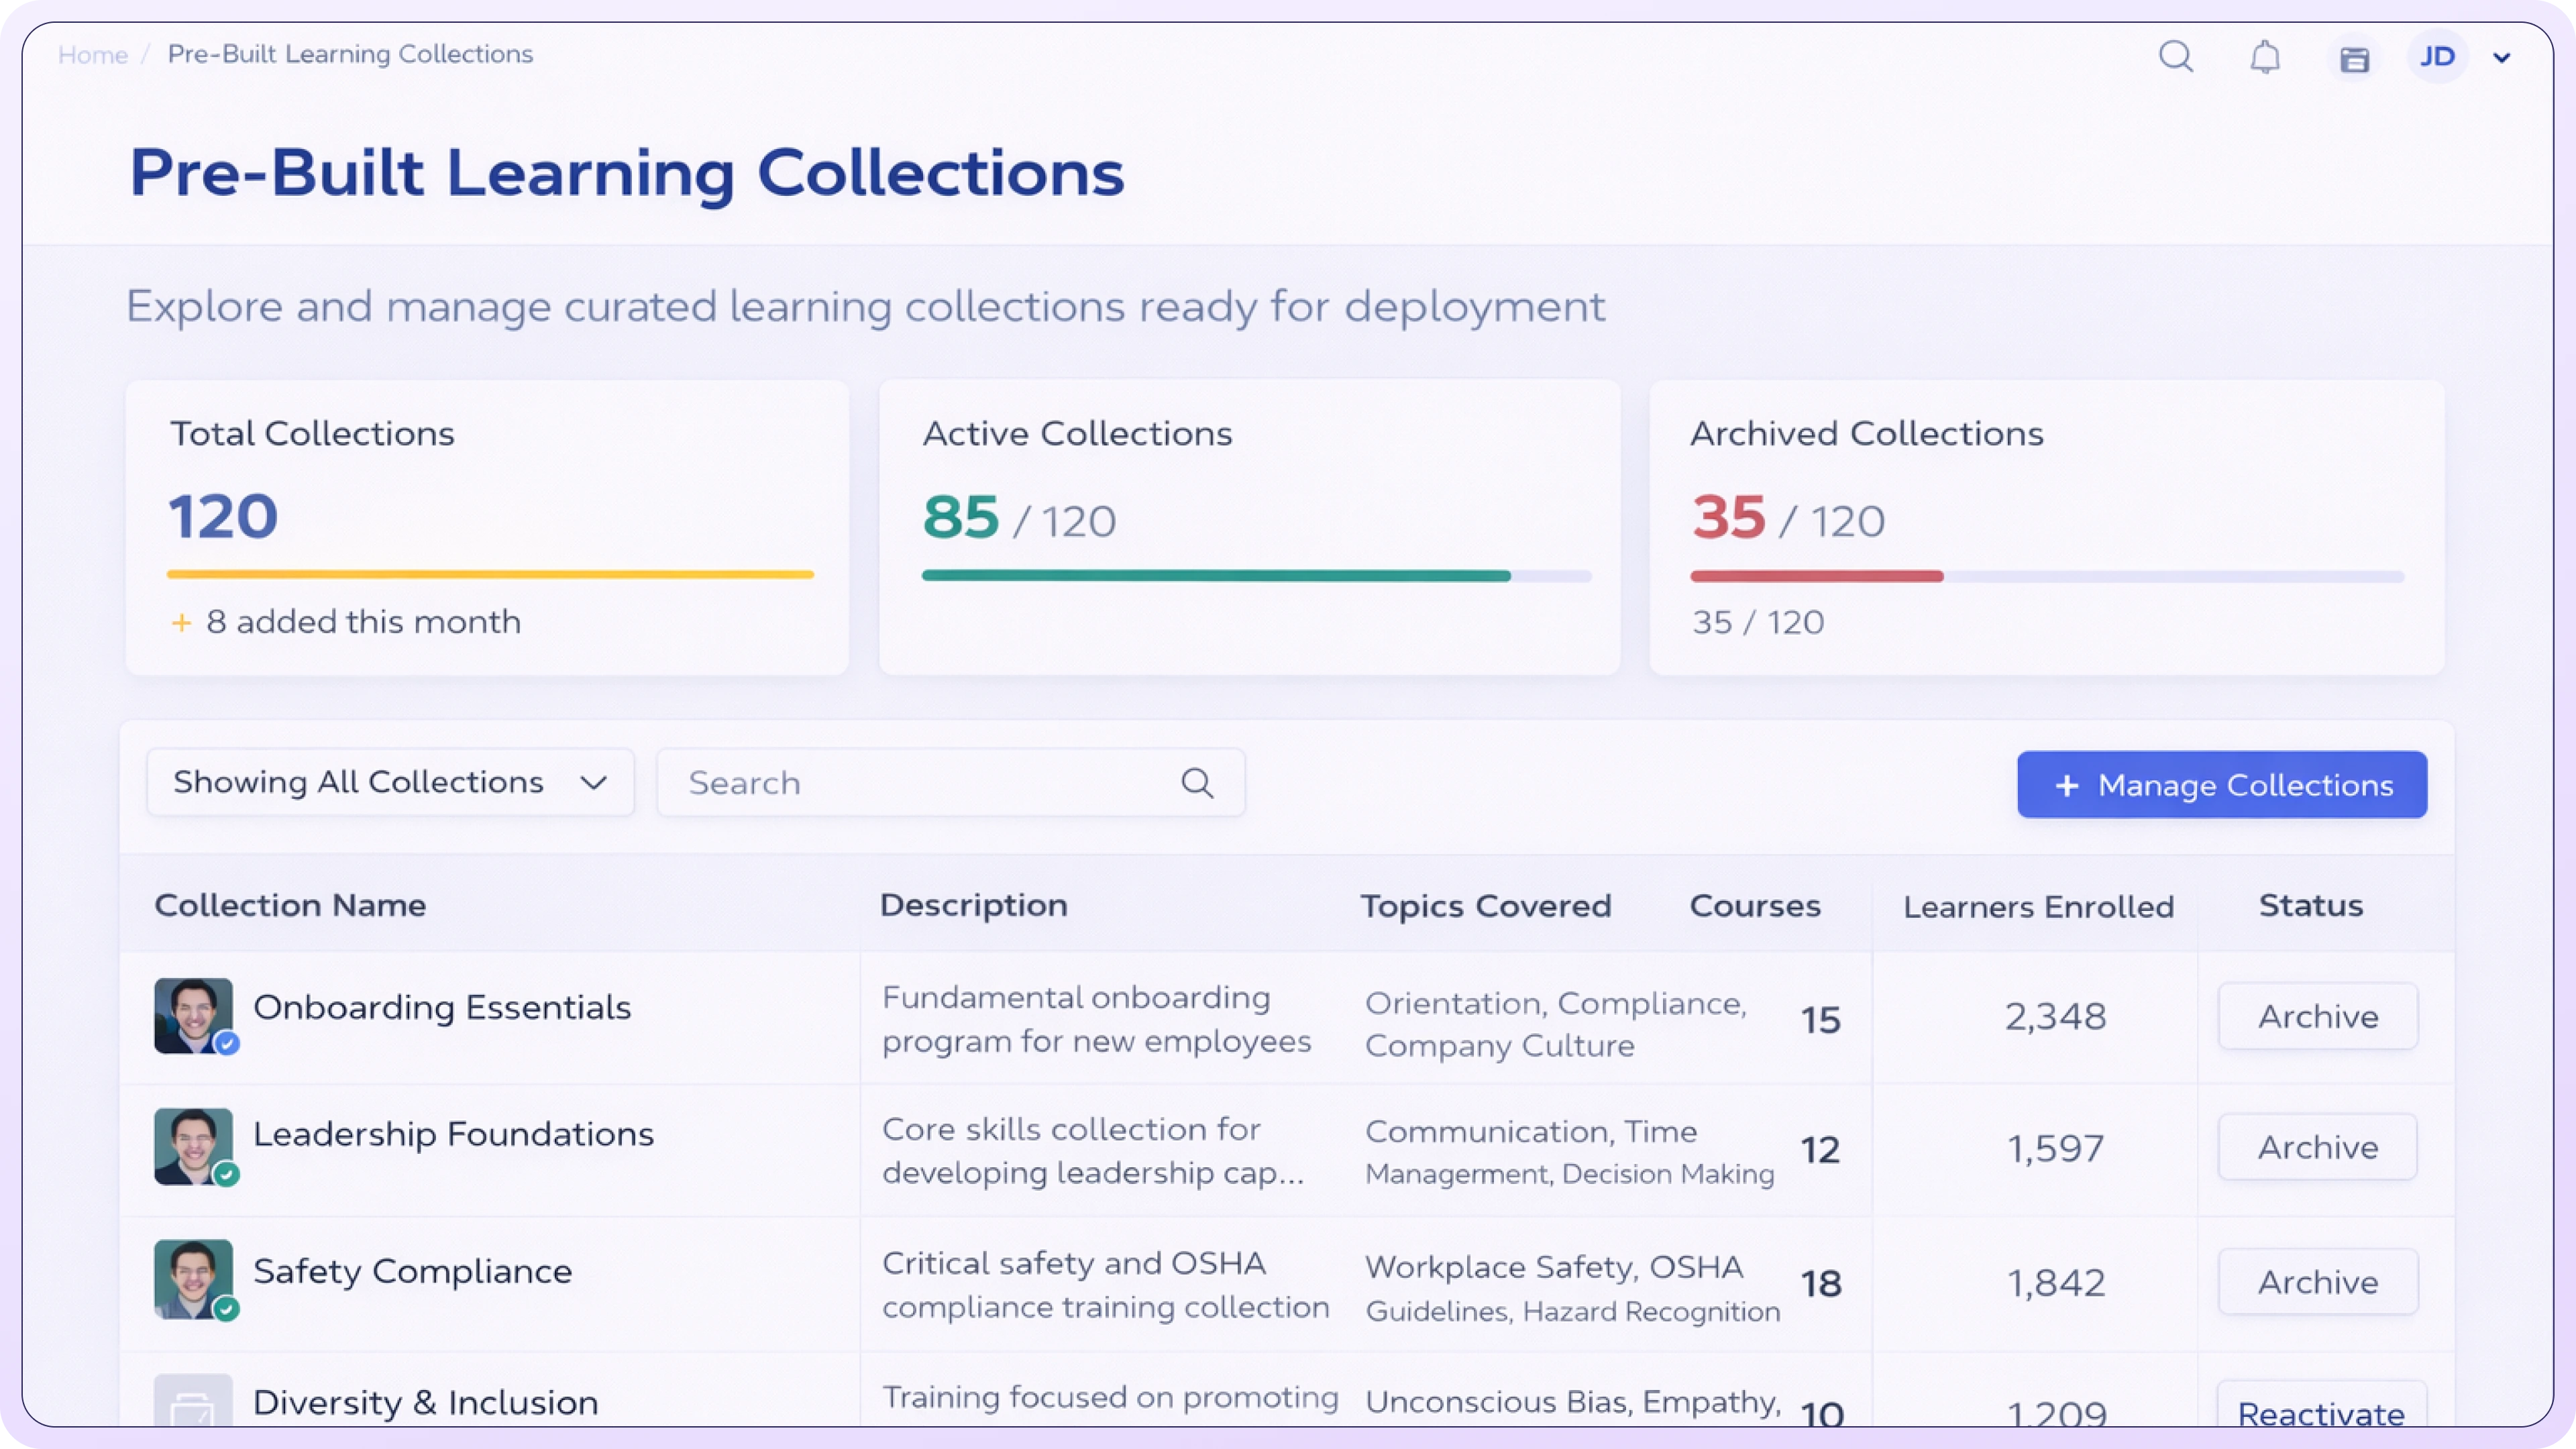Toggle the green checkmark on Leadership Foundations
This screenshot has height=1449, width=2576.
[x=227, y=1175]
